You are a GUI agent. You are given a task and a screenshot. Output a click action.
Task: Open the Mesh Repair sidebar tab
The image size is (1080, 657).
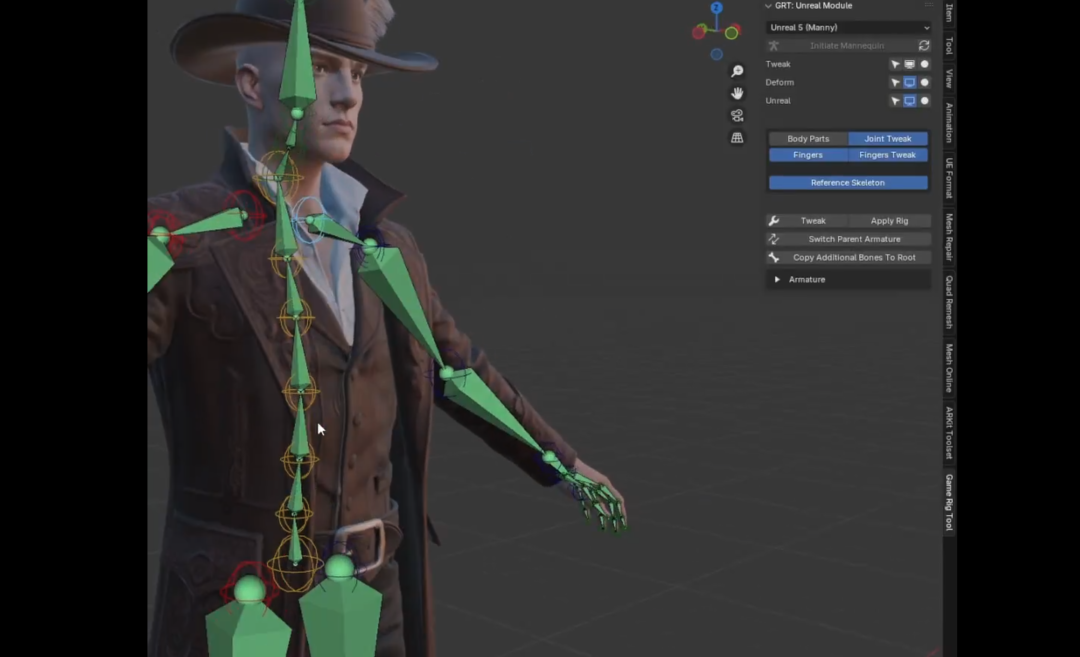point(947,235)
